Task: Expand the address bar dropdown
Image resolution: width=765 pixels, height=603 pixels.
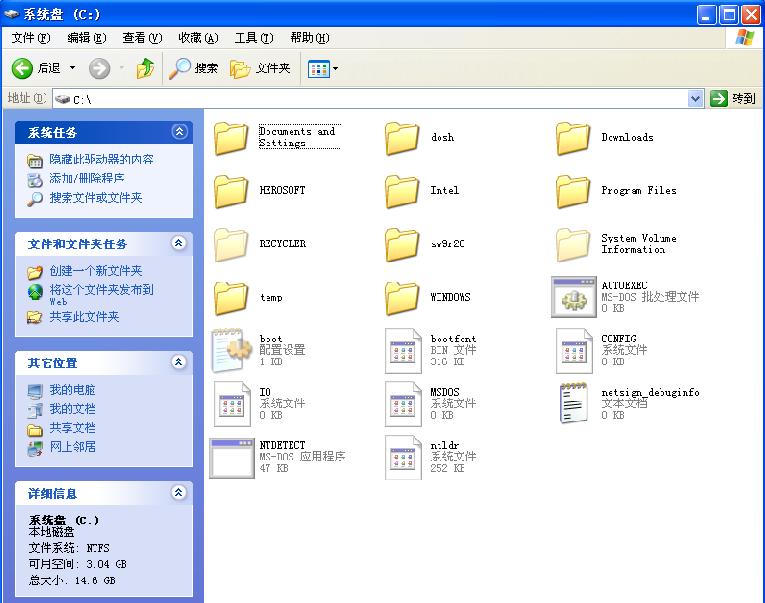Action: [695, 99]
